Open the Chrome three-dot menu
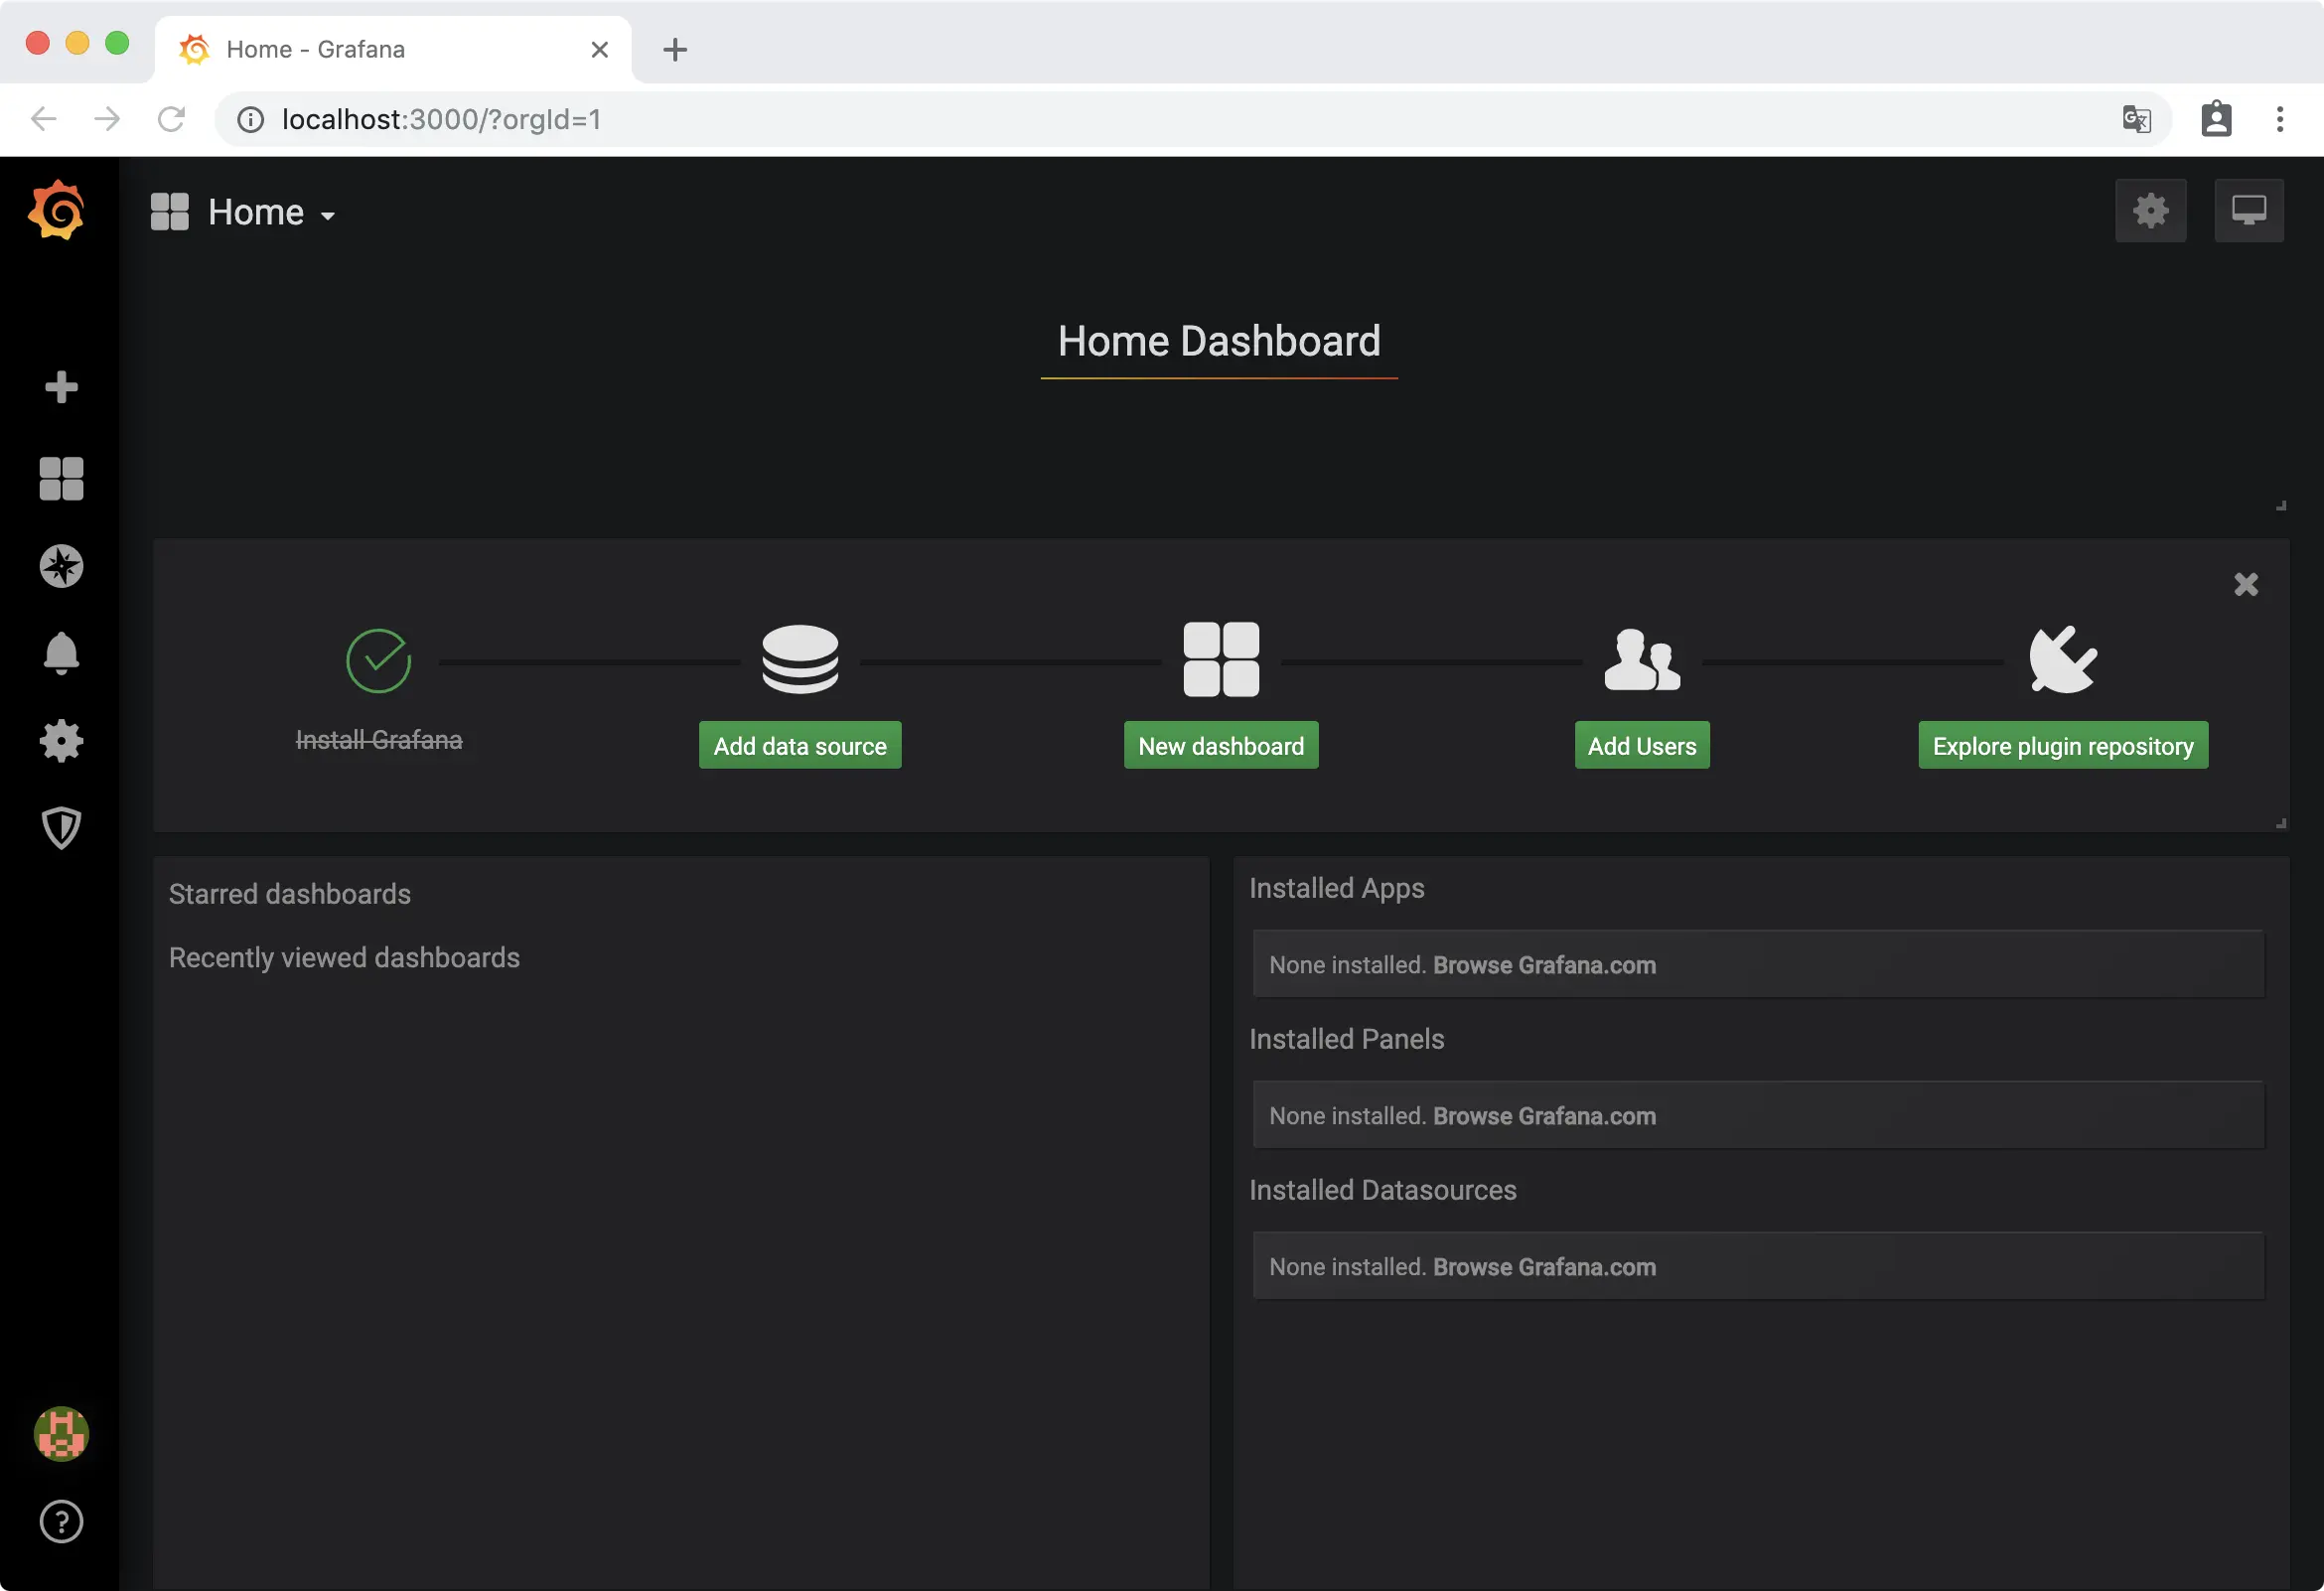Image resolution: width=2324 pixels, height=1591 pixels. (x=2280, y=119)
